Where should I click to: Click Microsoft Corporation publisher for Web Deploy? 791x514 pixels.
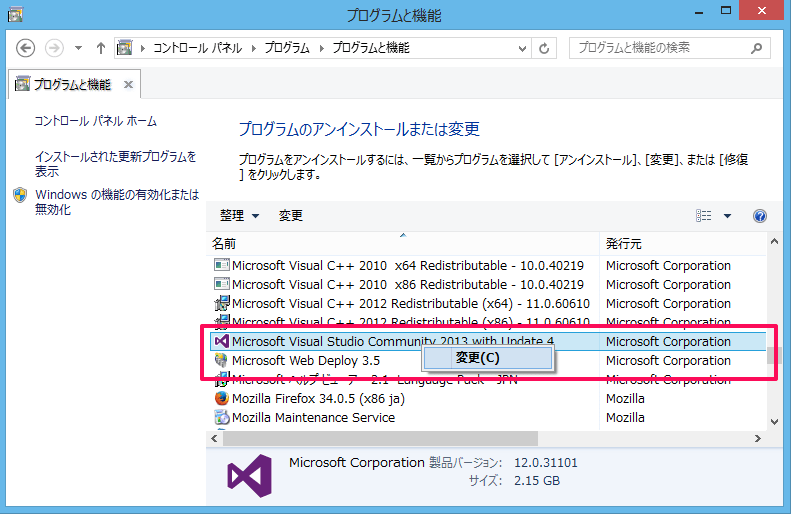tap(668, 361)
